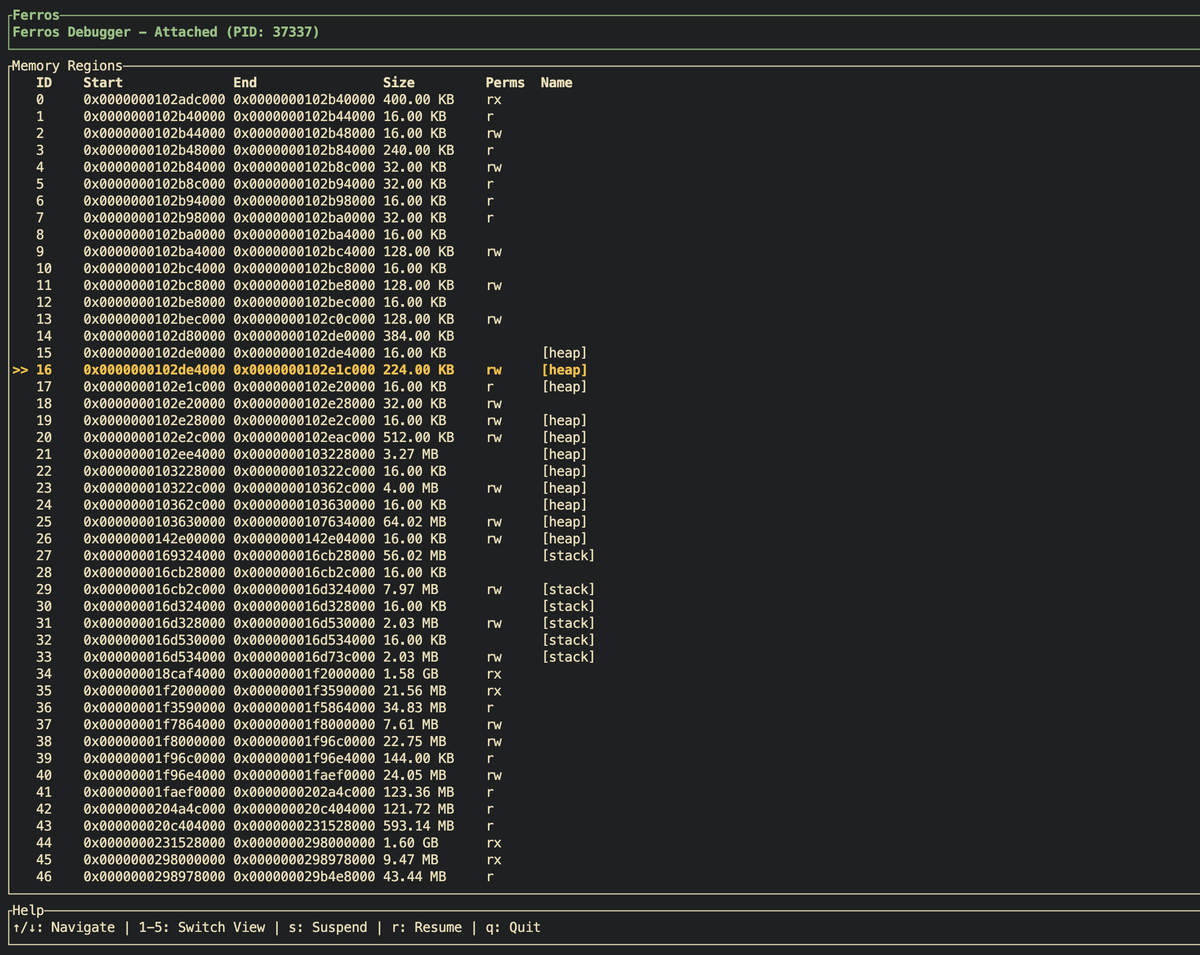Select start address 0x0000000102adc000 in row 0

[154, 100]
